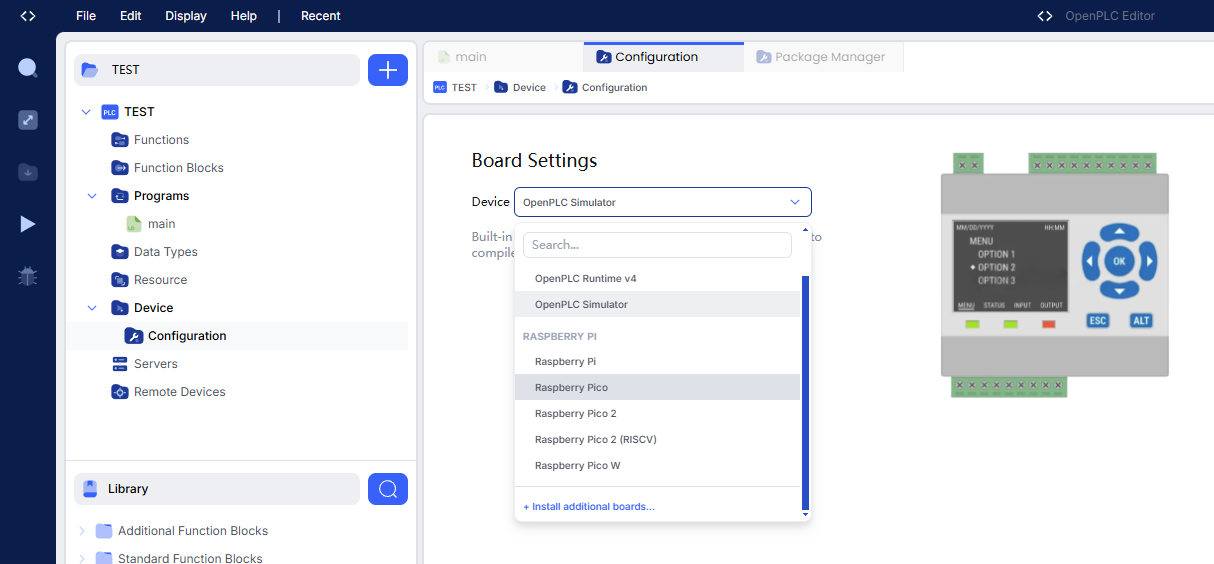Click the Resource icon in tree
This screenshot has height=564, width=1214.
coord(119,280)
